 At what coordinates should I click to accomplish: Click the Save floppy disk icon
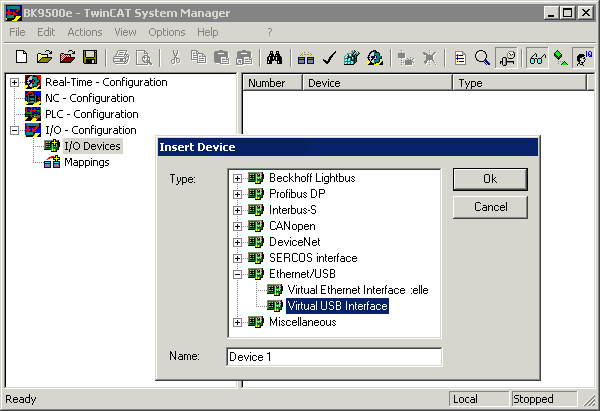coord(90,58)
